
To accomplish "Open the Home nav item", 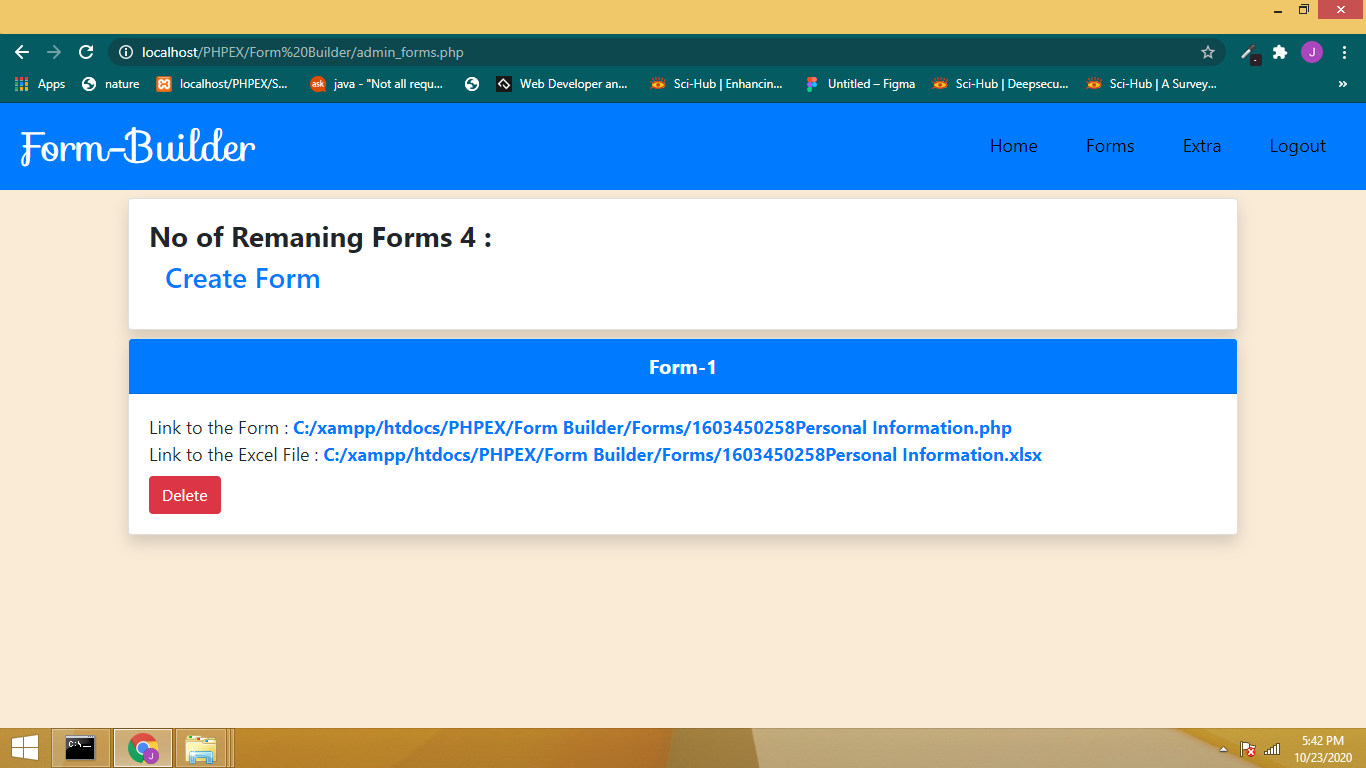I will tap(1014, 146).
